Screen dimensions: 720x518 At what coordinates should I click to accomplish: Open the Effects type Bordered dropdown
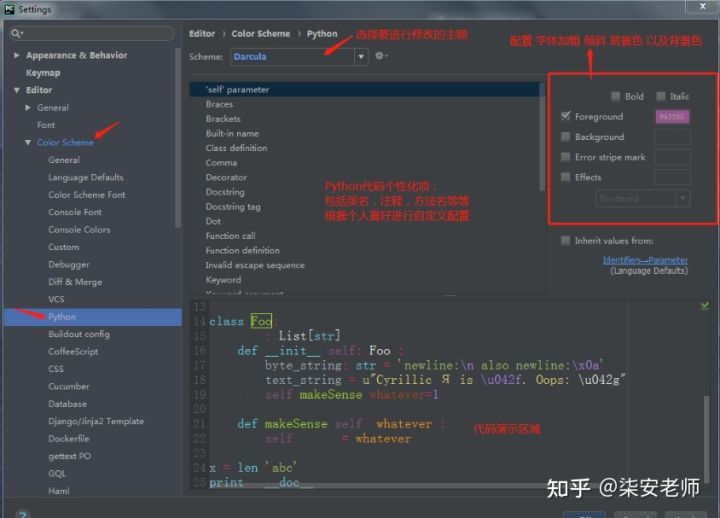pos(642,199)
